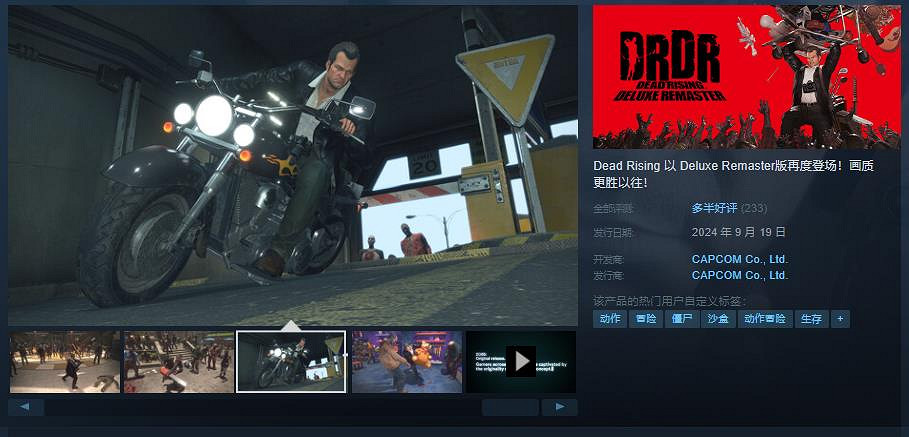The height and width of the screenshot is (437, 909).
Task: Open developer CAPCOM Co., Ltd. link
Action: [740, 260]
